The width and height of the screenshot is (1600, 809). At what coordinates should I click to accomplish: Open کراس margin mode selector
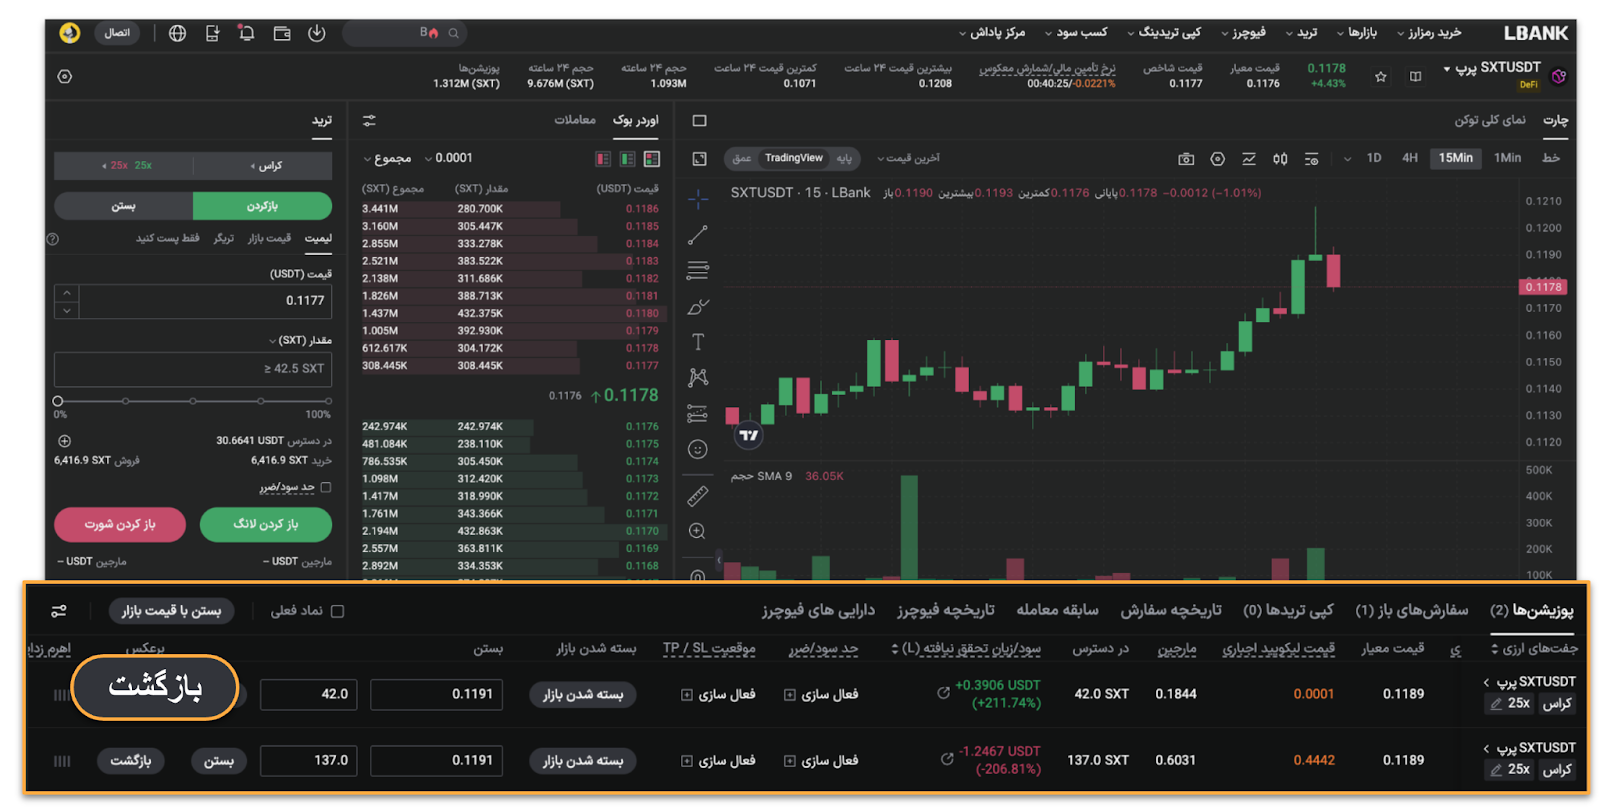[x=263, y=166]
